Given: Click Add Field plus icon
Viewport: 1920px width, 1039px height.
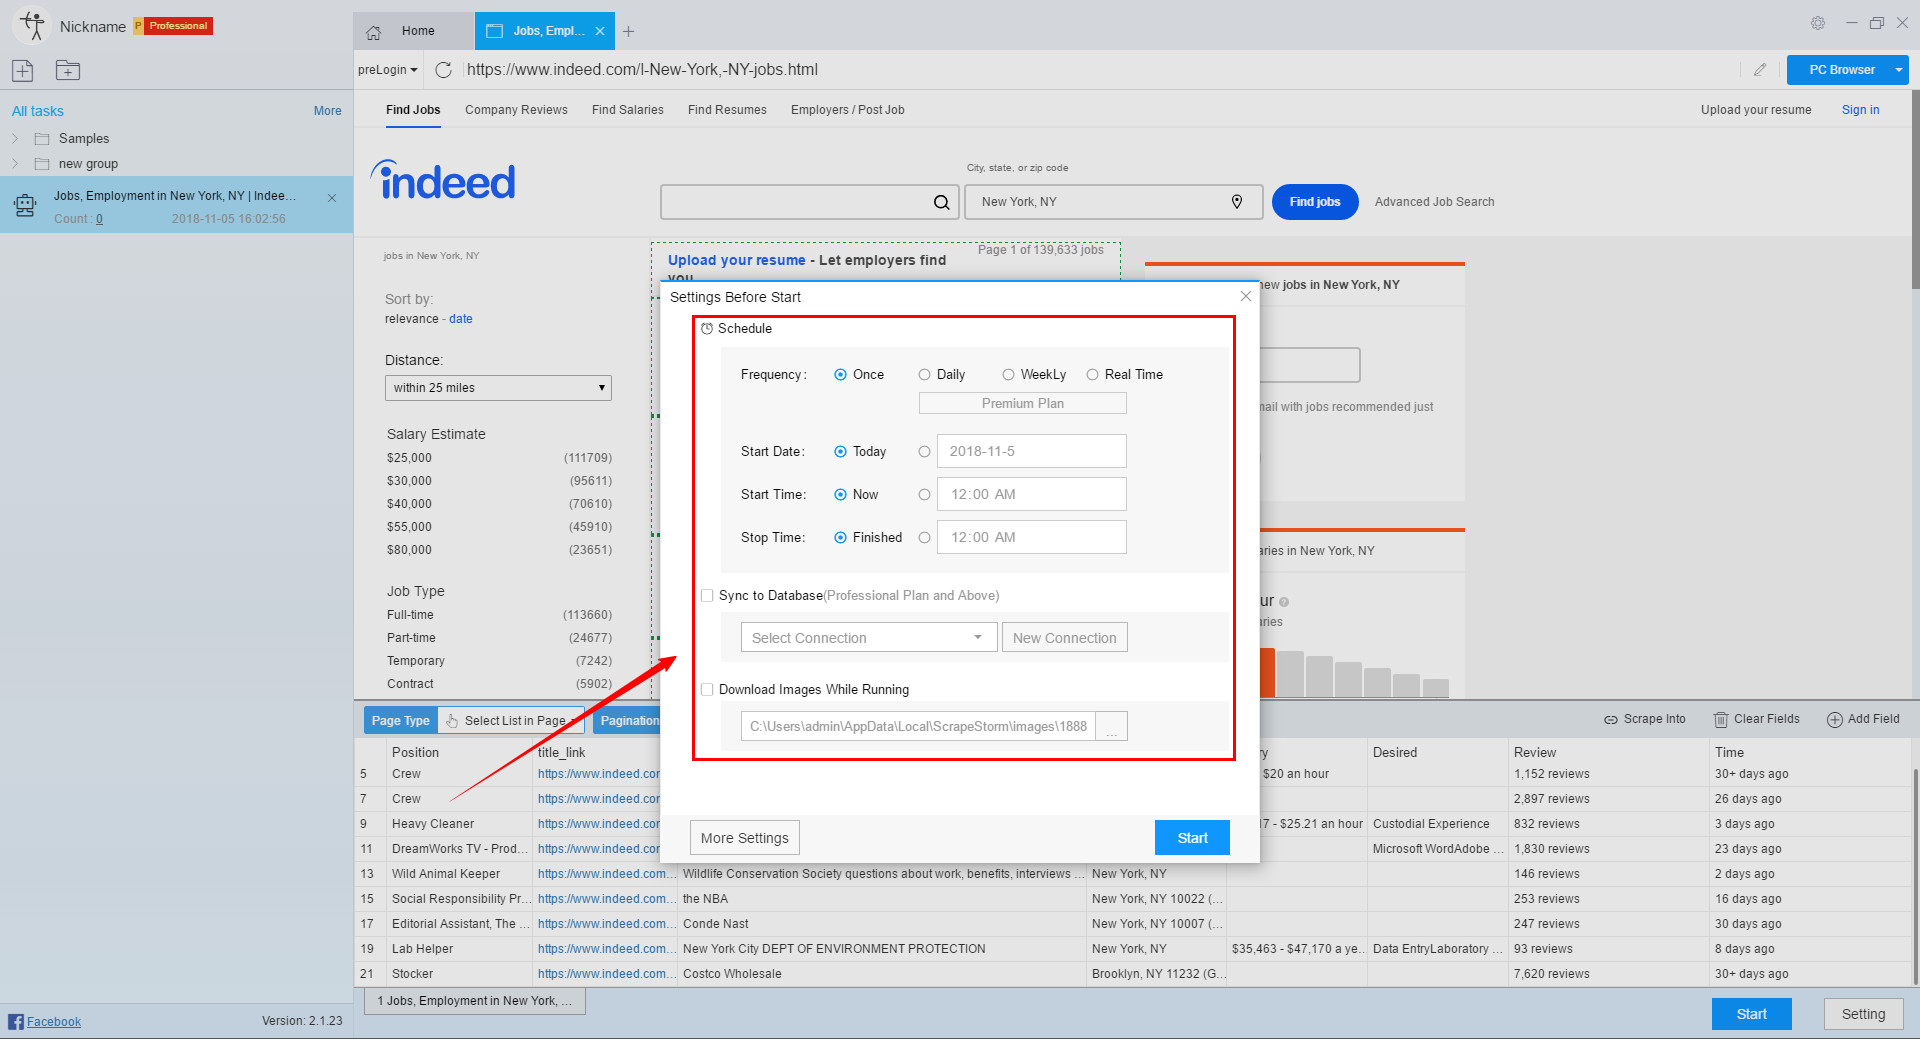Looking at the screenshot, I should [1835, 720].
